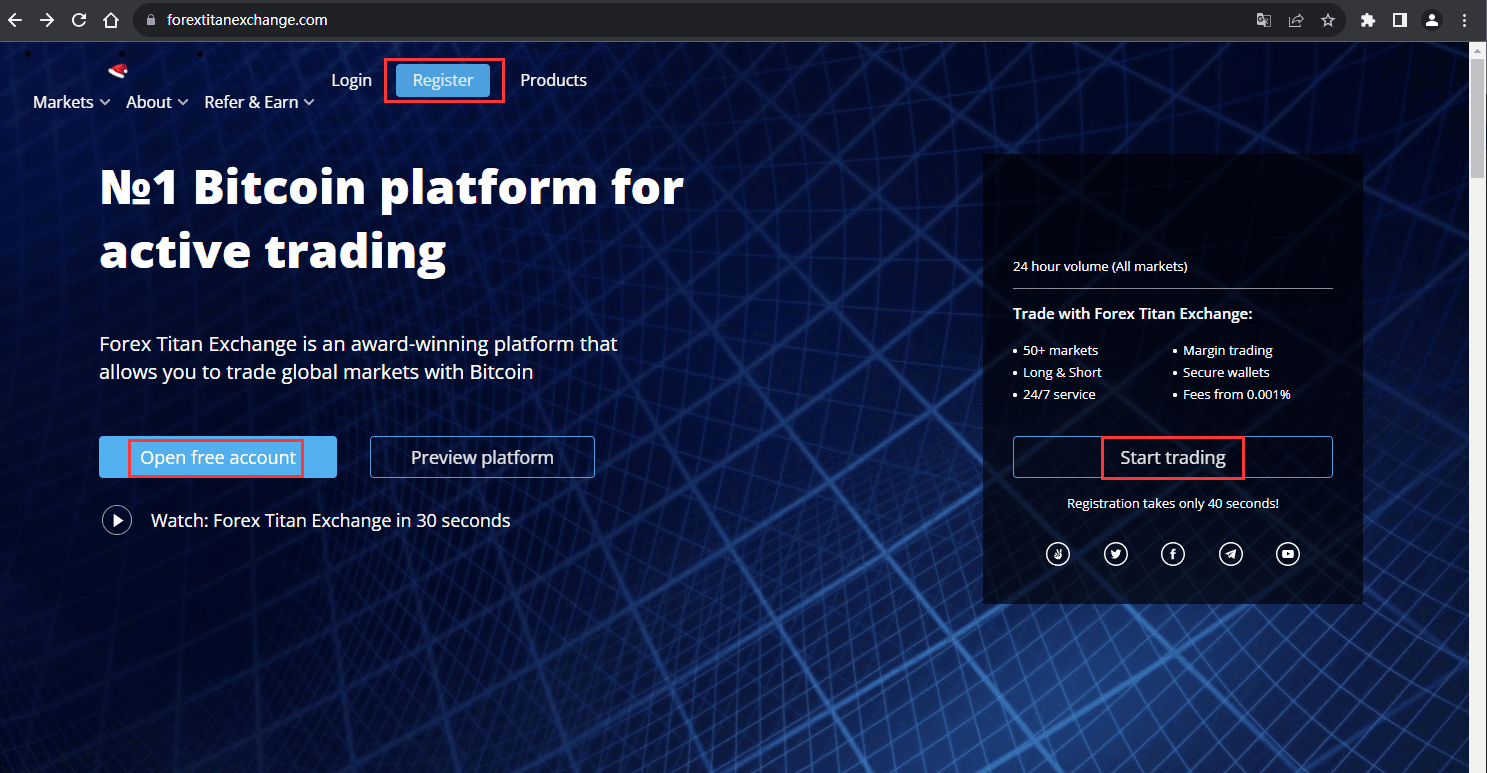Toggle the browser side panel

pos(1400,20)
